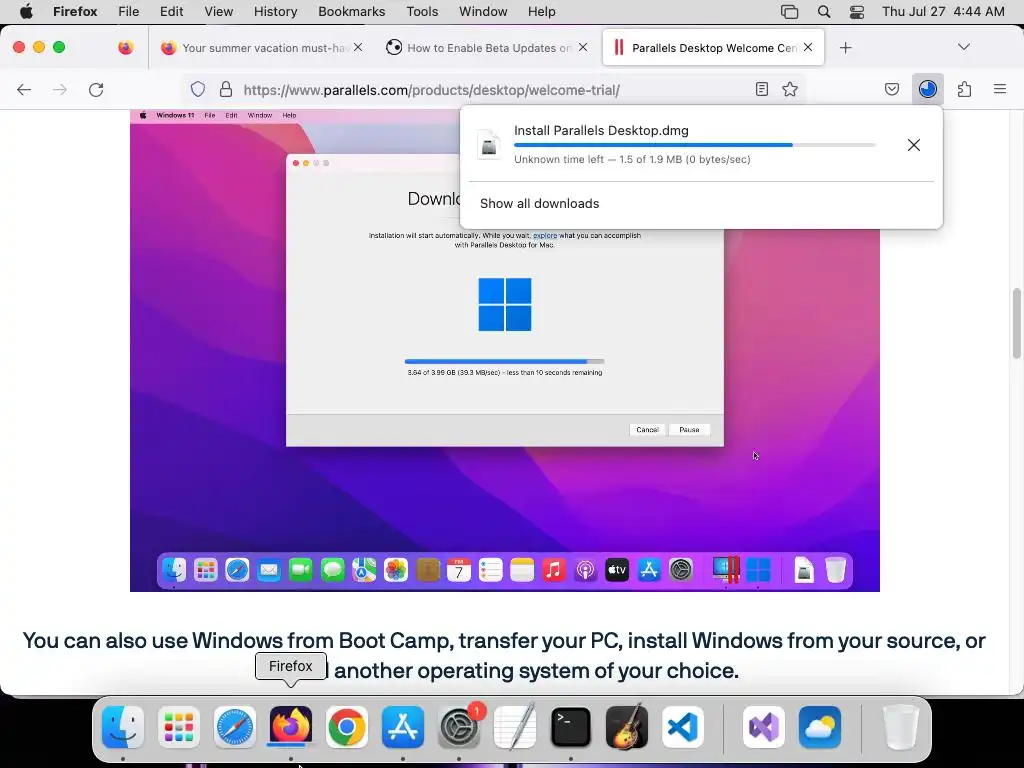The image size is (1024, 768).
Task: Open the tracking protection shield
Action: pos(198,89)
